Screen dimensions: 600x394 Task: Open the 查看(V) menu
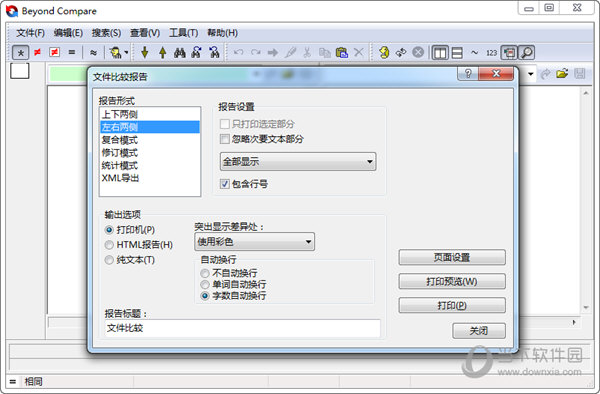click(145, 33)
